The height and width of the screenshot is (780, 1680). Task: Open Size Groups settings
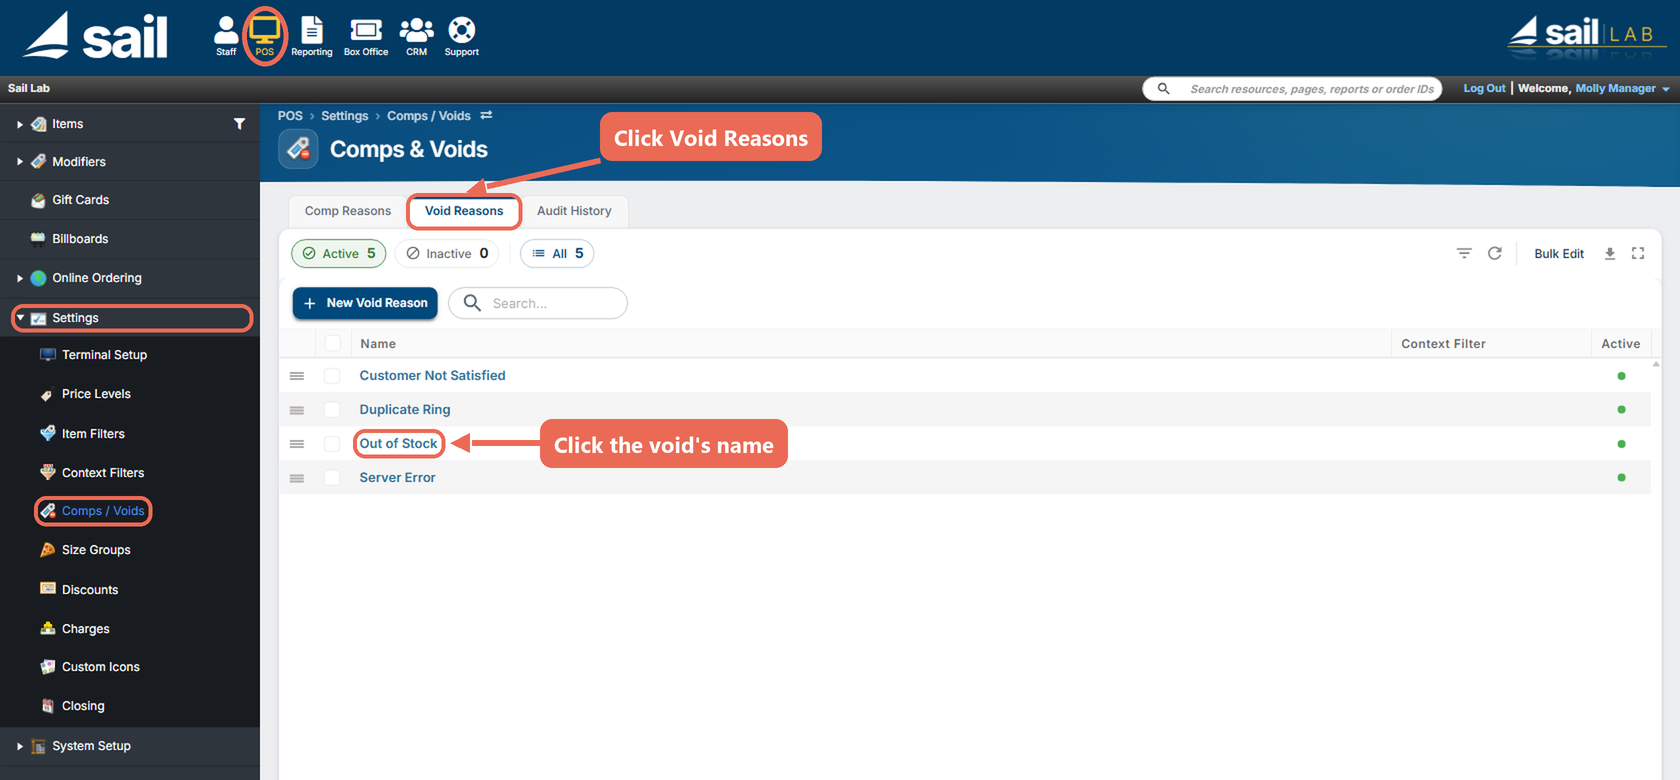point(96,550)
